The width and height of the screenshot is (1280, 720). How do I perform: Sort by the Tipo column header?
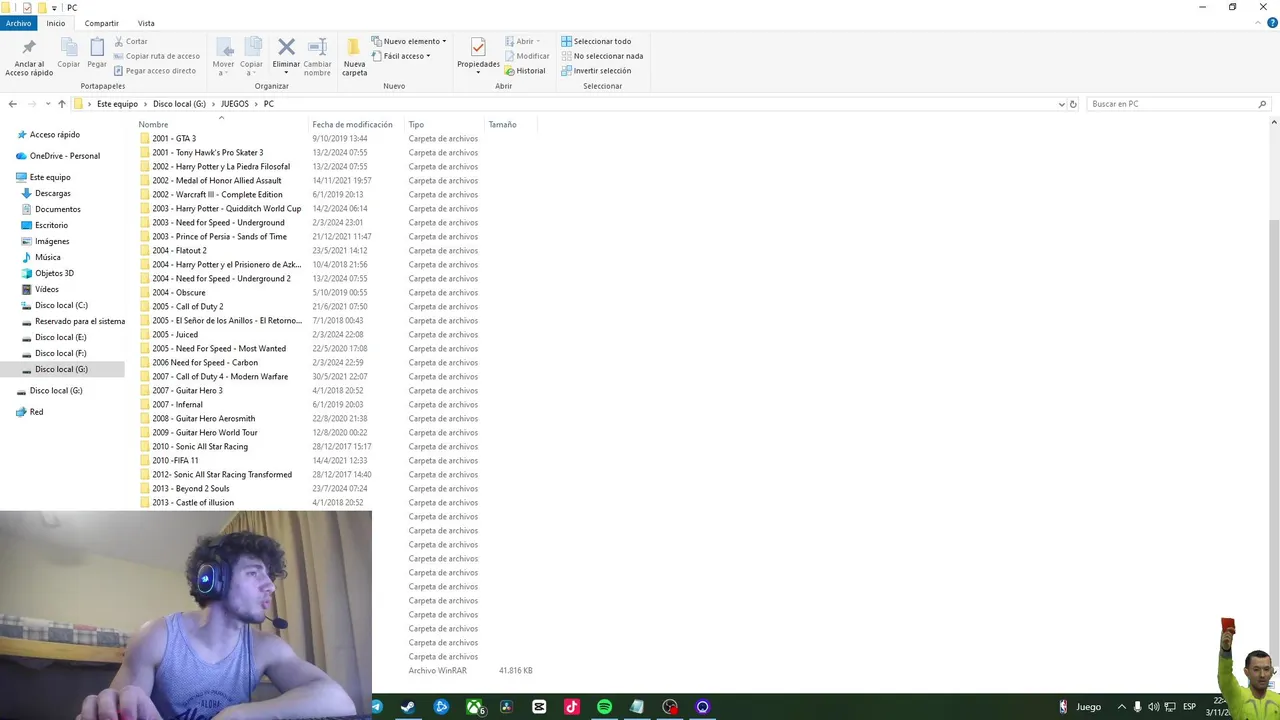point(416,125)
